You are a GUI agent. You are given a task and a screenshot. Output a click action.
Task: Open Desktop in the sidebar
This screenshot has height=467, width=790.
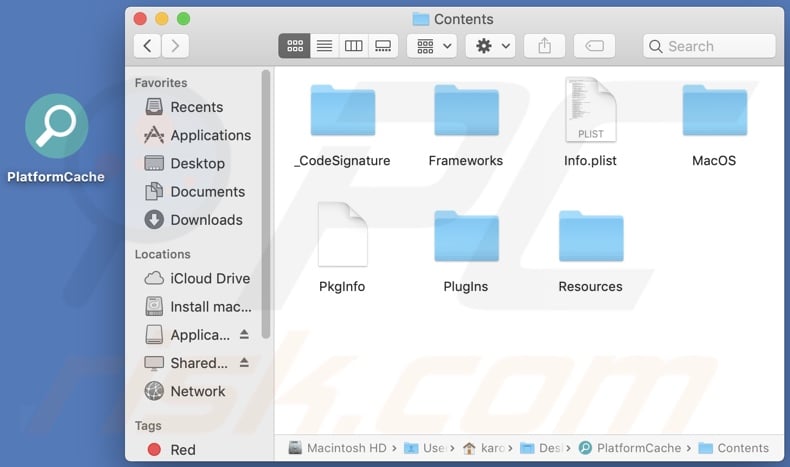(x=184, y=163)
